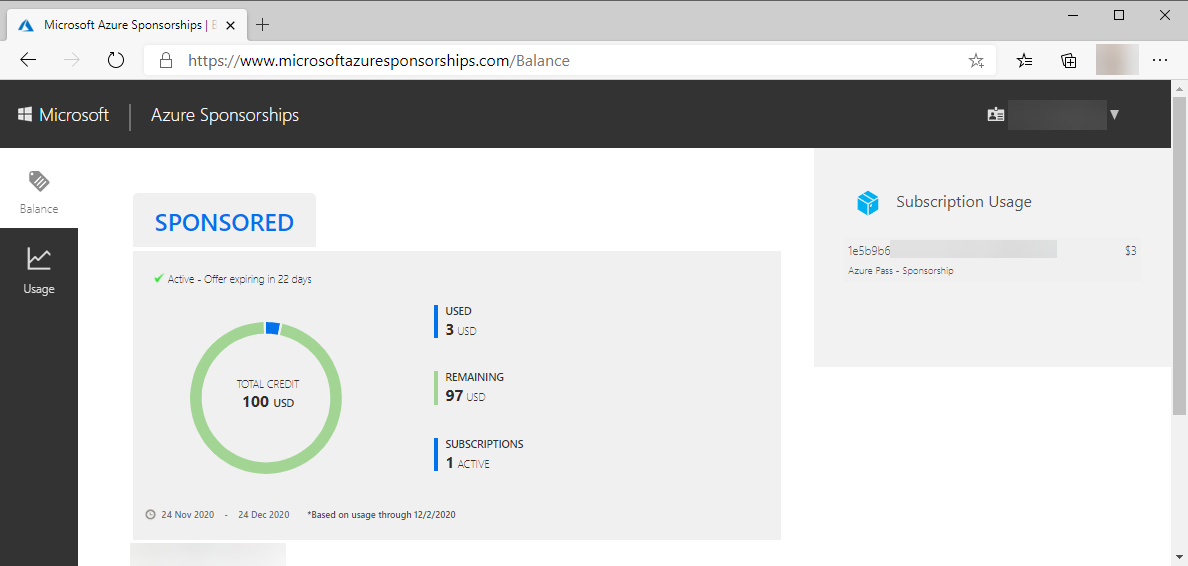The image size is (1188, 566).
Task: Click the Microsoft wordmark text
Action: click(x=74, y=115)
